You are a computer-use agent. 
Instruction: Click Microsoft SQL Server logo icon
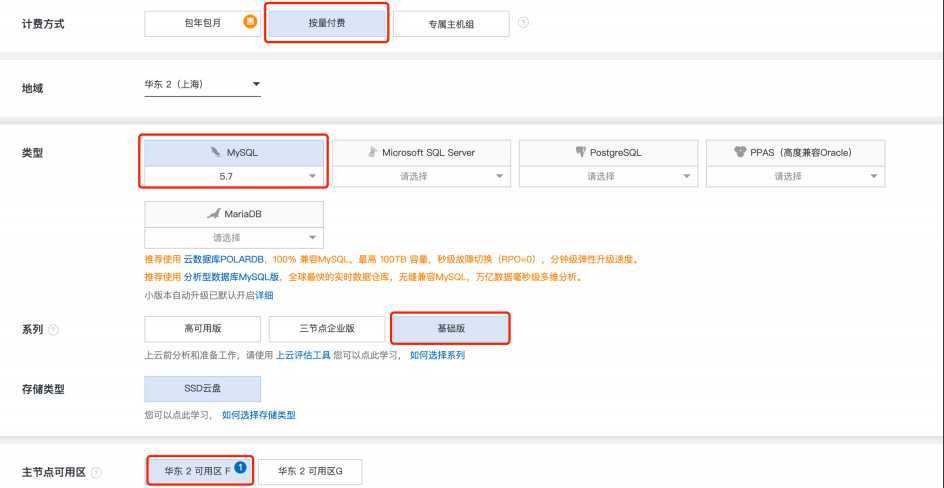pyautogui.click(x=373, y=152)
